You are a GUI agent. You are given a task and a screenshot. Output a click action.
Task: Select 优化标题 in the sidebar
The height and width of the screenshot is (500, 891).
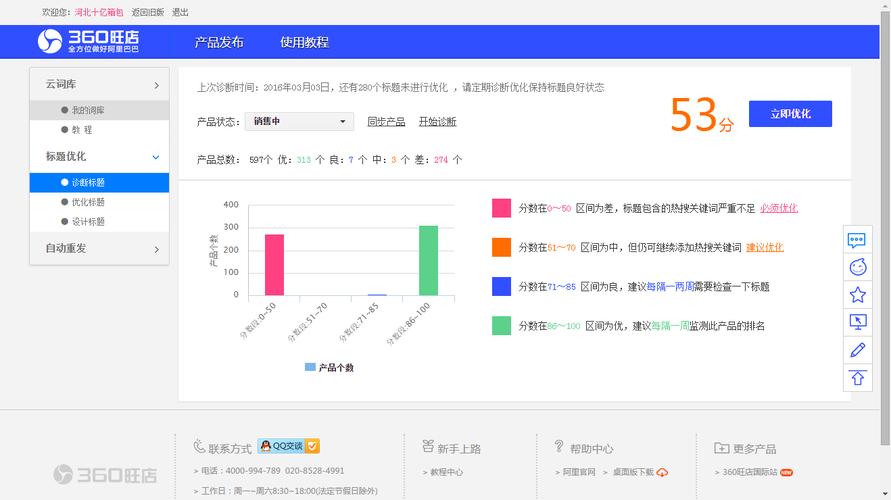pyautogui.click(x=99, y=202)
